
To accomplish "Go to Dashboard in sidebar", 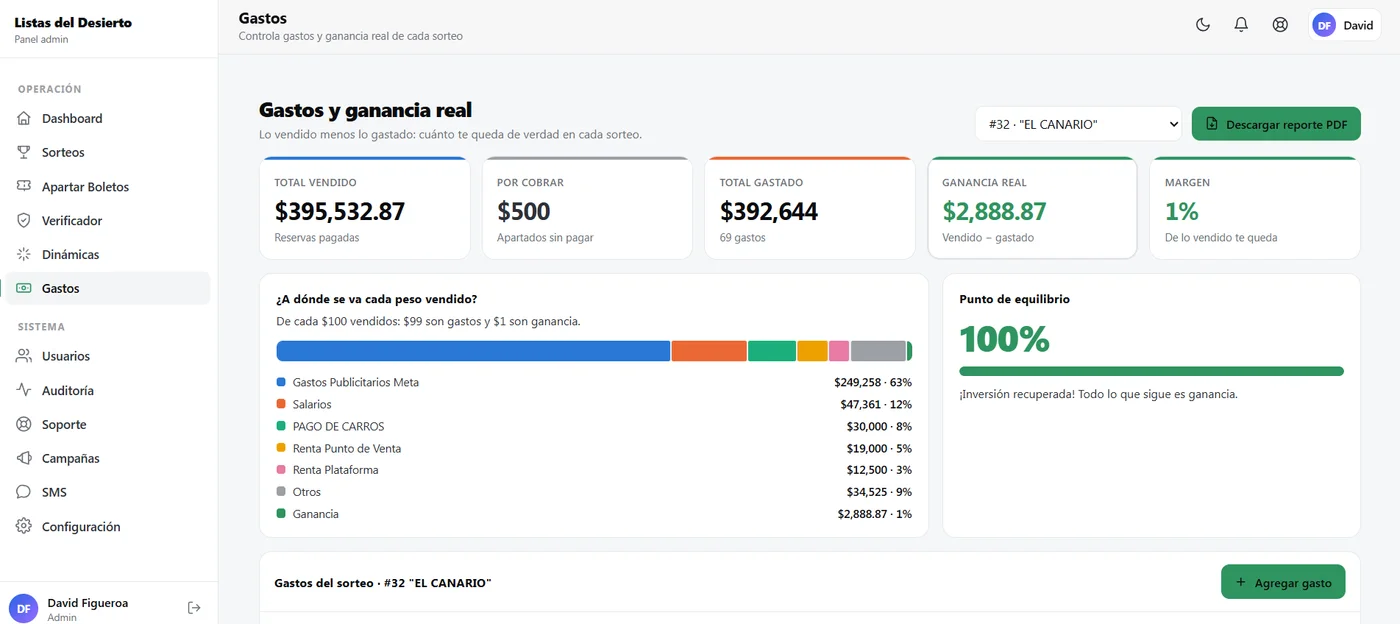I will click(x=108, y=118).
